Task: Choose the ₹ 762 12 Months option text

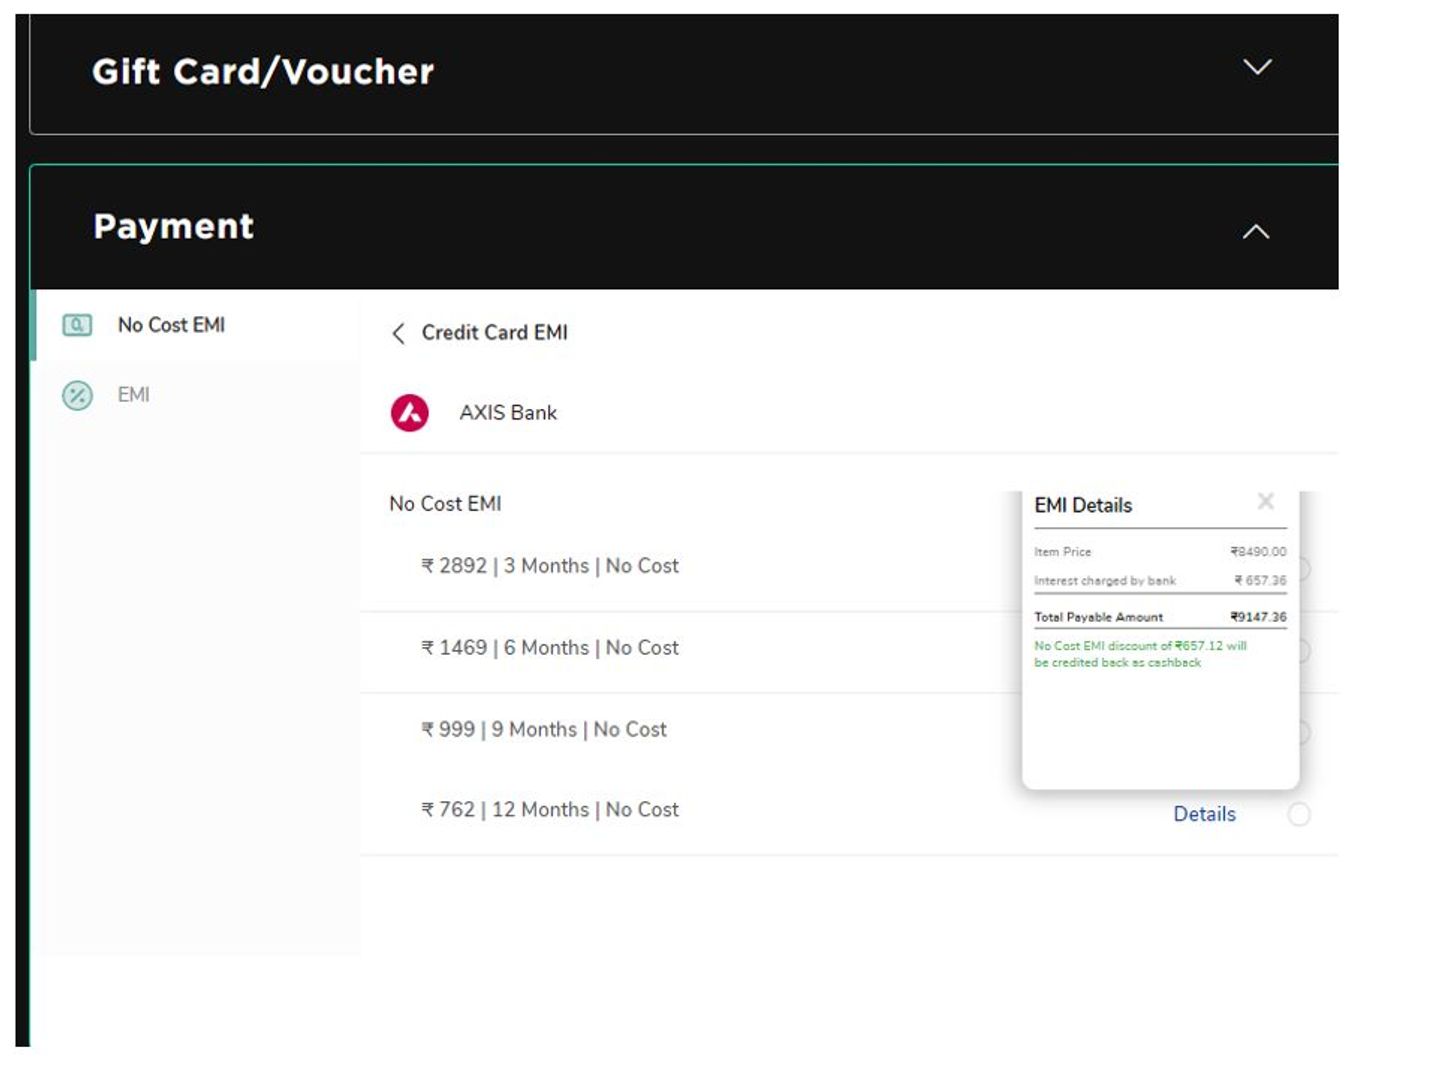Action: point(549,810)
